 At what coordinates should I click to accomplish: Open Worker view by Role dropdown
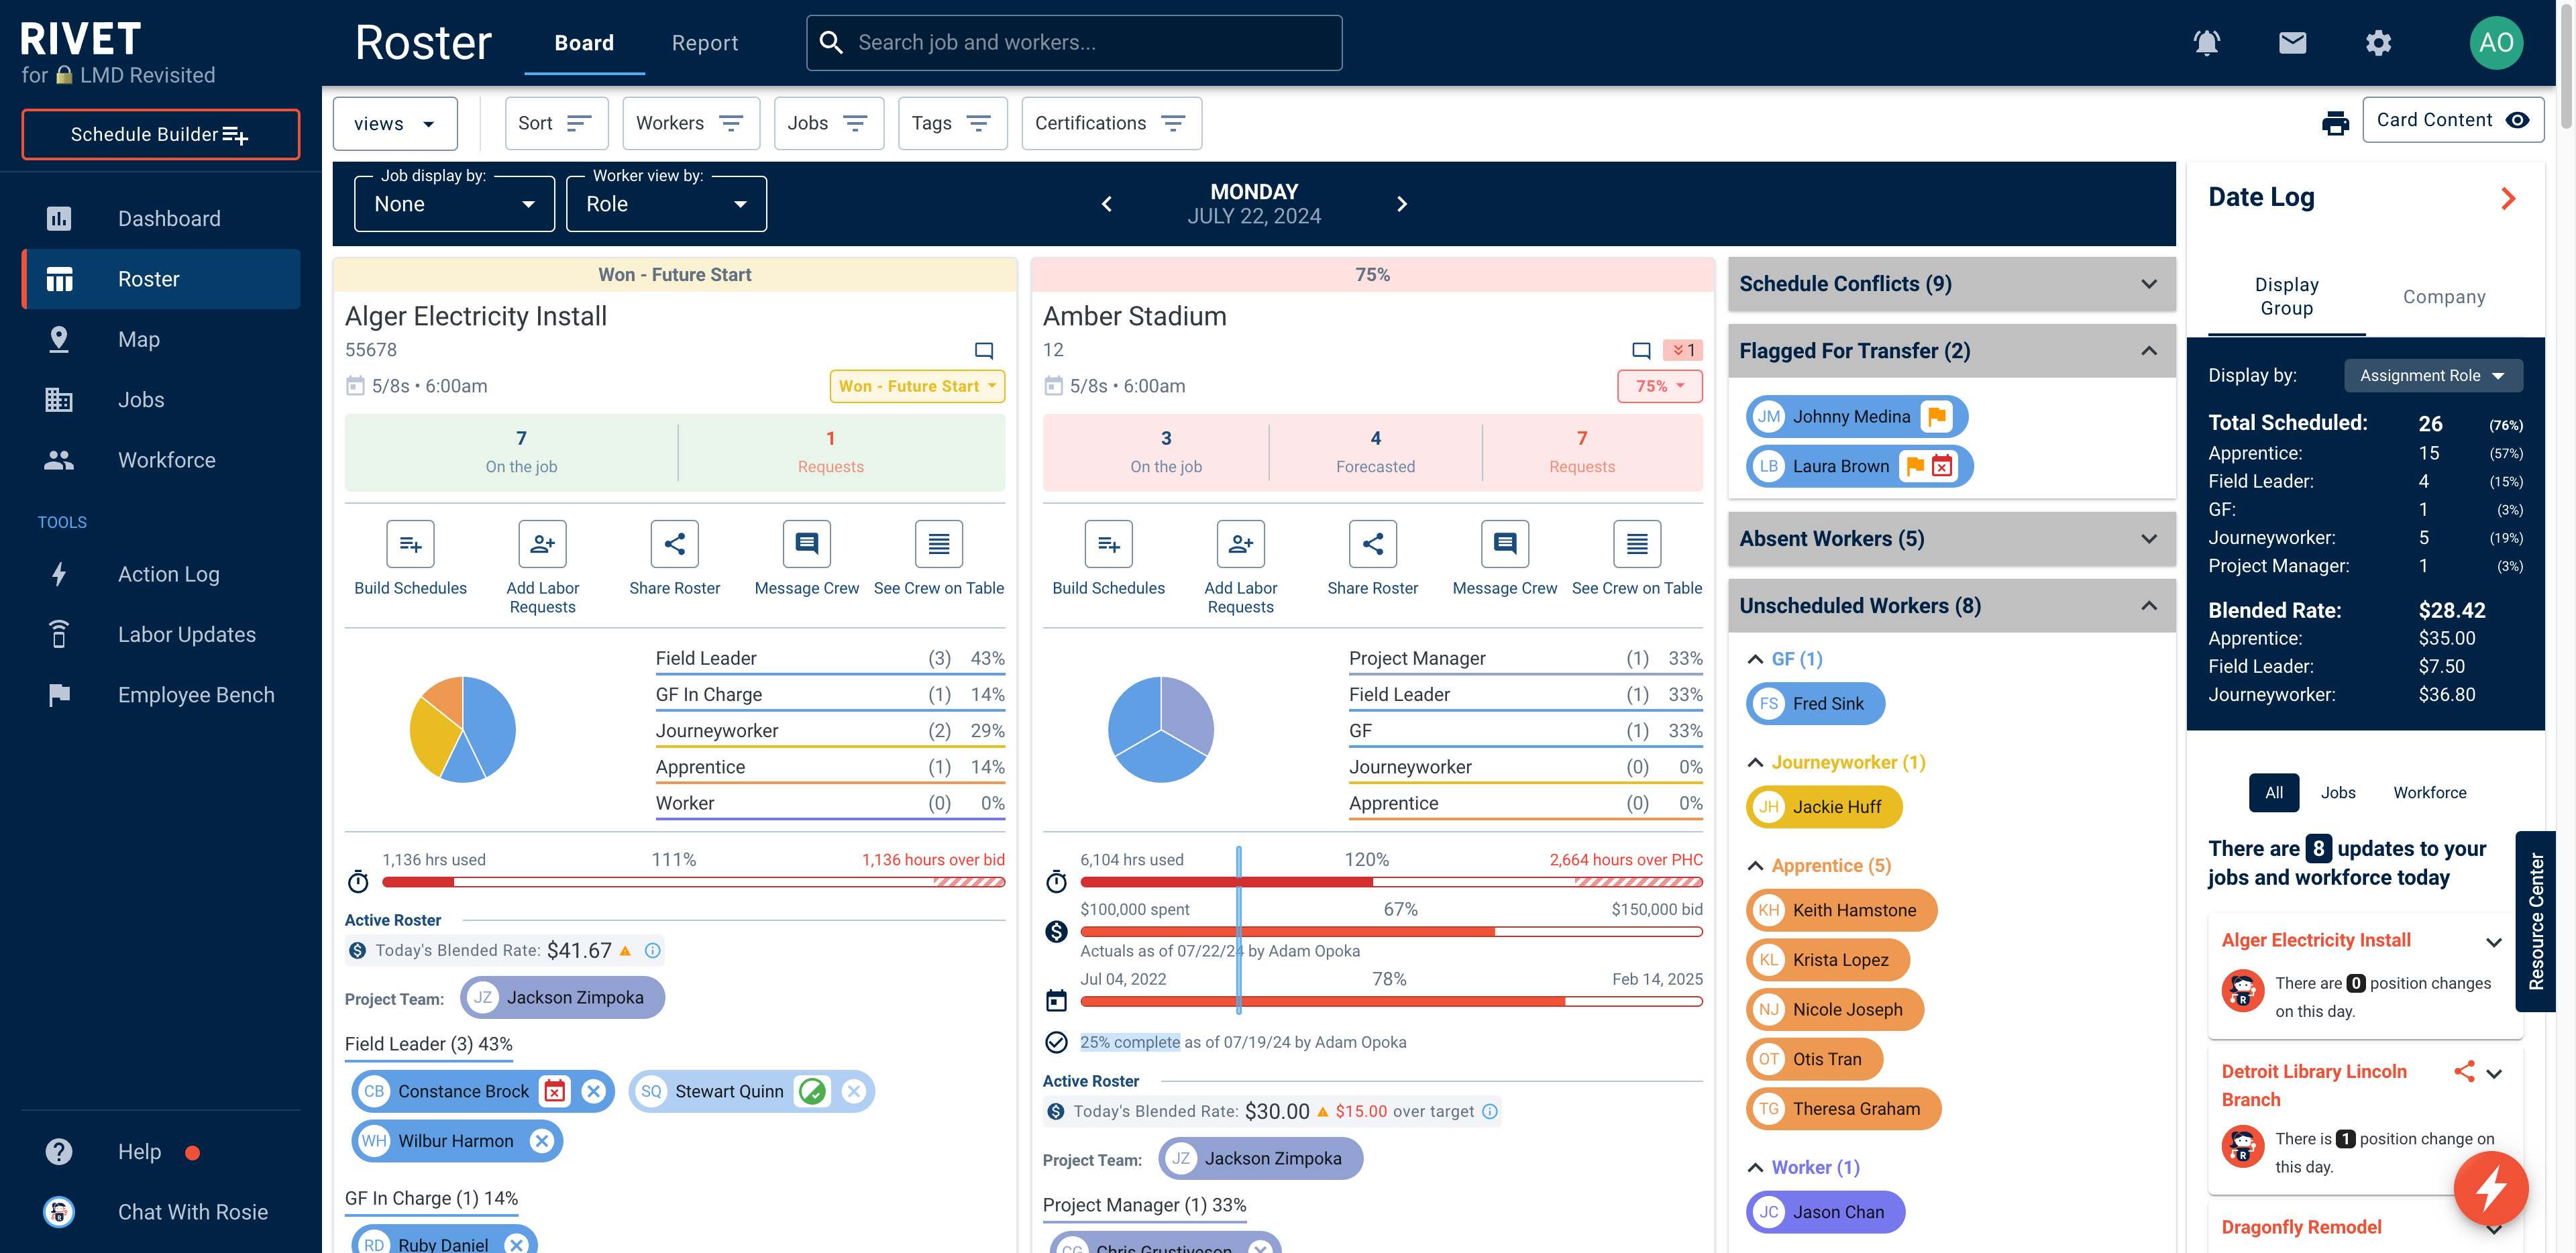[666, 204]
